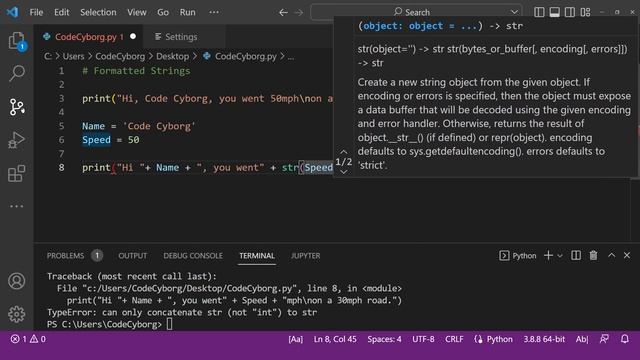Screen dimensions: 640x360
Task: Open the File menu
Action: pyautogui.click(x=36, y=12)
